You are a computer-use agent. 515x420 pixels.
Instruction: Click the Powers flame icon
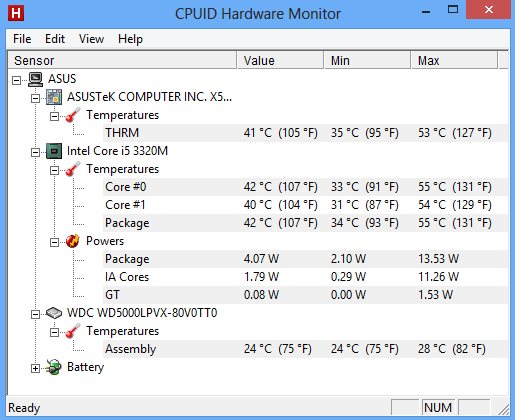click(x=73, y=241)
